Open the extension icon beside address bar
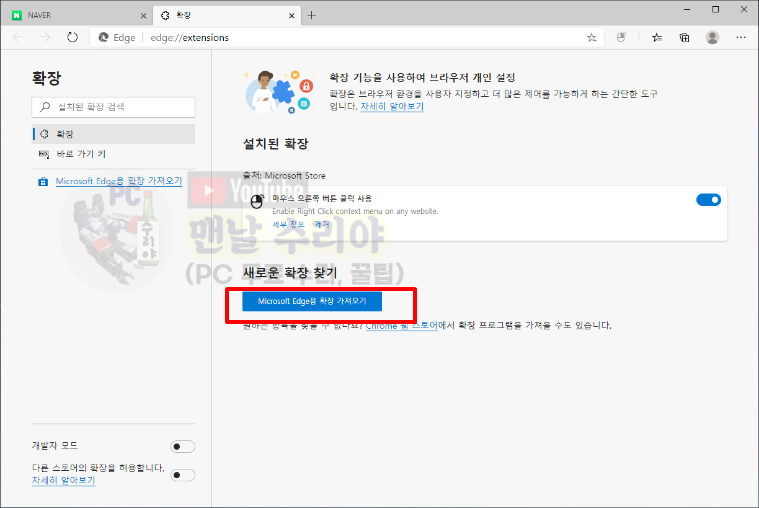Image resolution: width=759 pixels, height=508 pixels. (x=622, y=37)
